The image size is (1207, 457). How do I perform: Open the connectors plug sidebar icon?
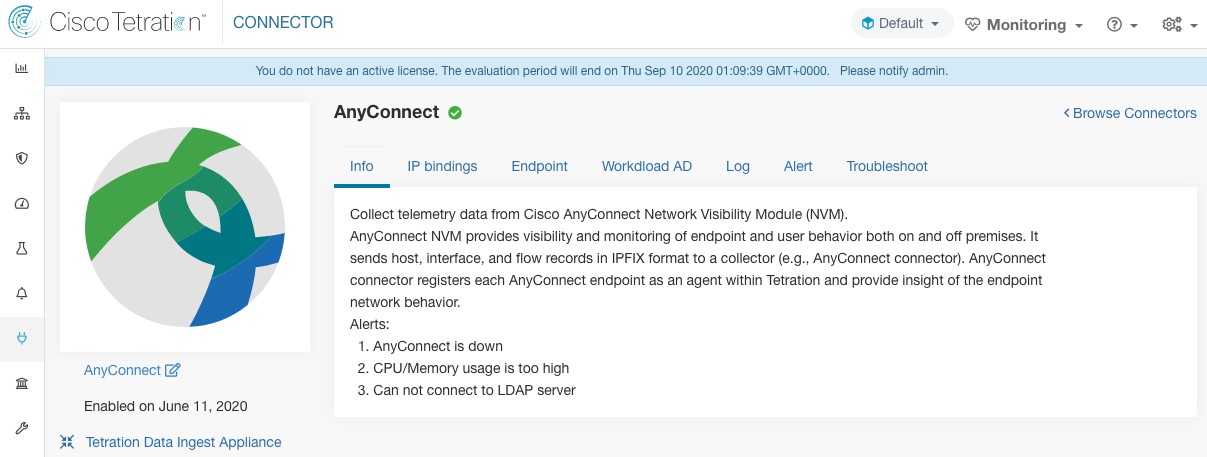(22, 339)
